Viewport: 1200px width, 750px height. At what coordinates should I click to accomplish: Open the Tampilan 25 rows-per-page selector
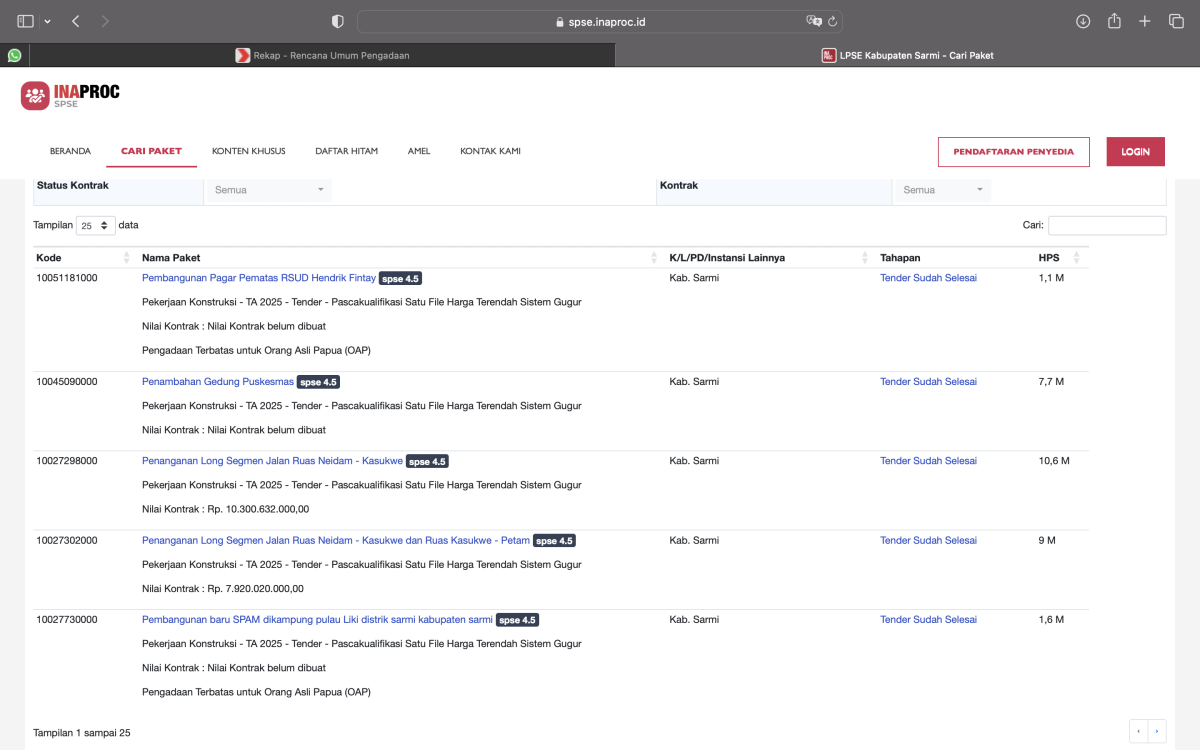[x=96, y=226]
